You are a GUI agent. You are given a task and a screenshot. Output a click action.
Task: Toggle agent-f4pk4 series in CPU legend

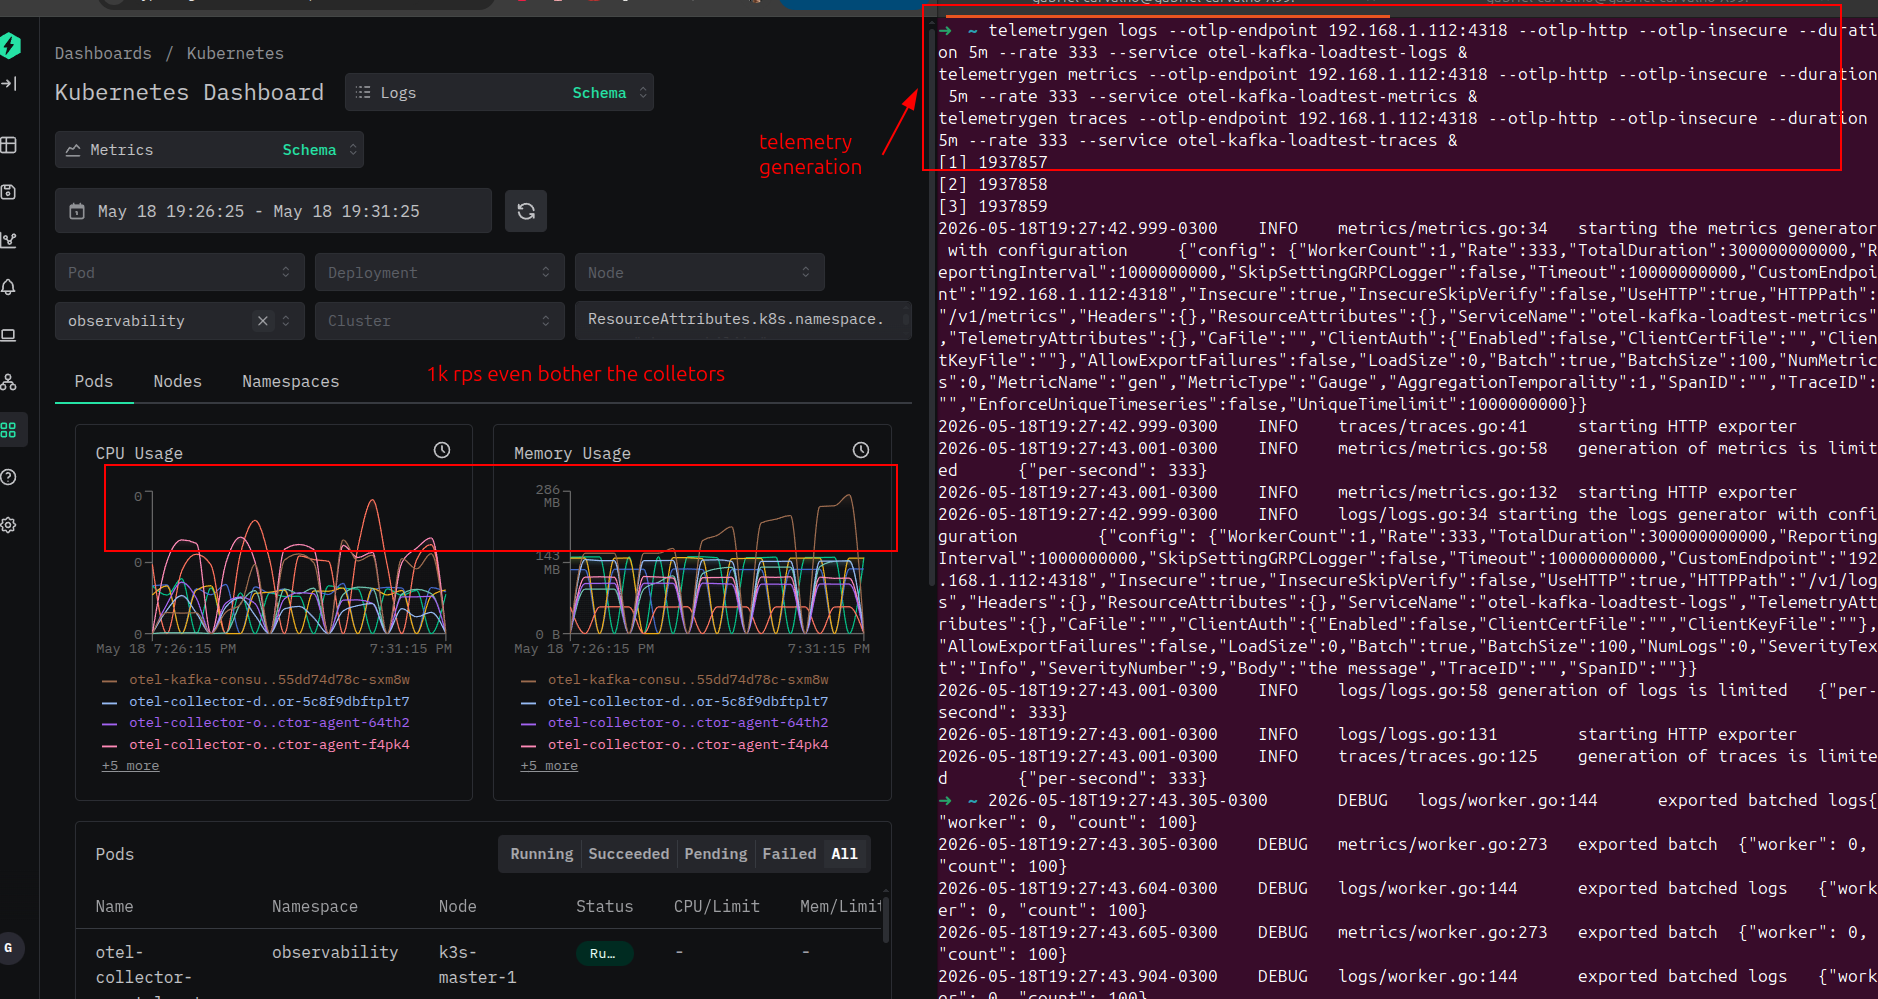[255, 745]
